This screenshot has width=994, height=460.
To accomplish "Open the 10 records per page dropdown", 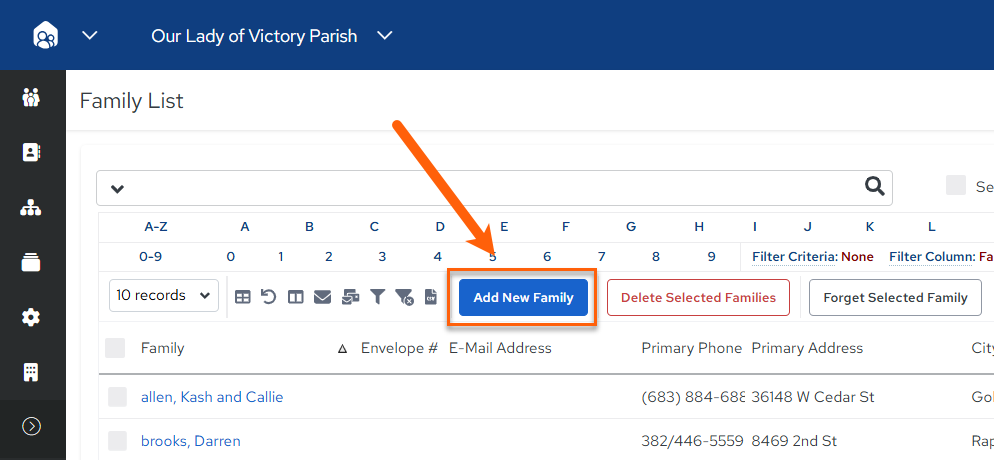I will coord(164,295).
